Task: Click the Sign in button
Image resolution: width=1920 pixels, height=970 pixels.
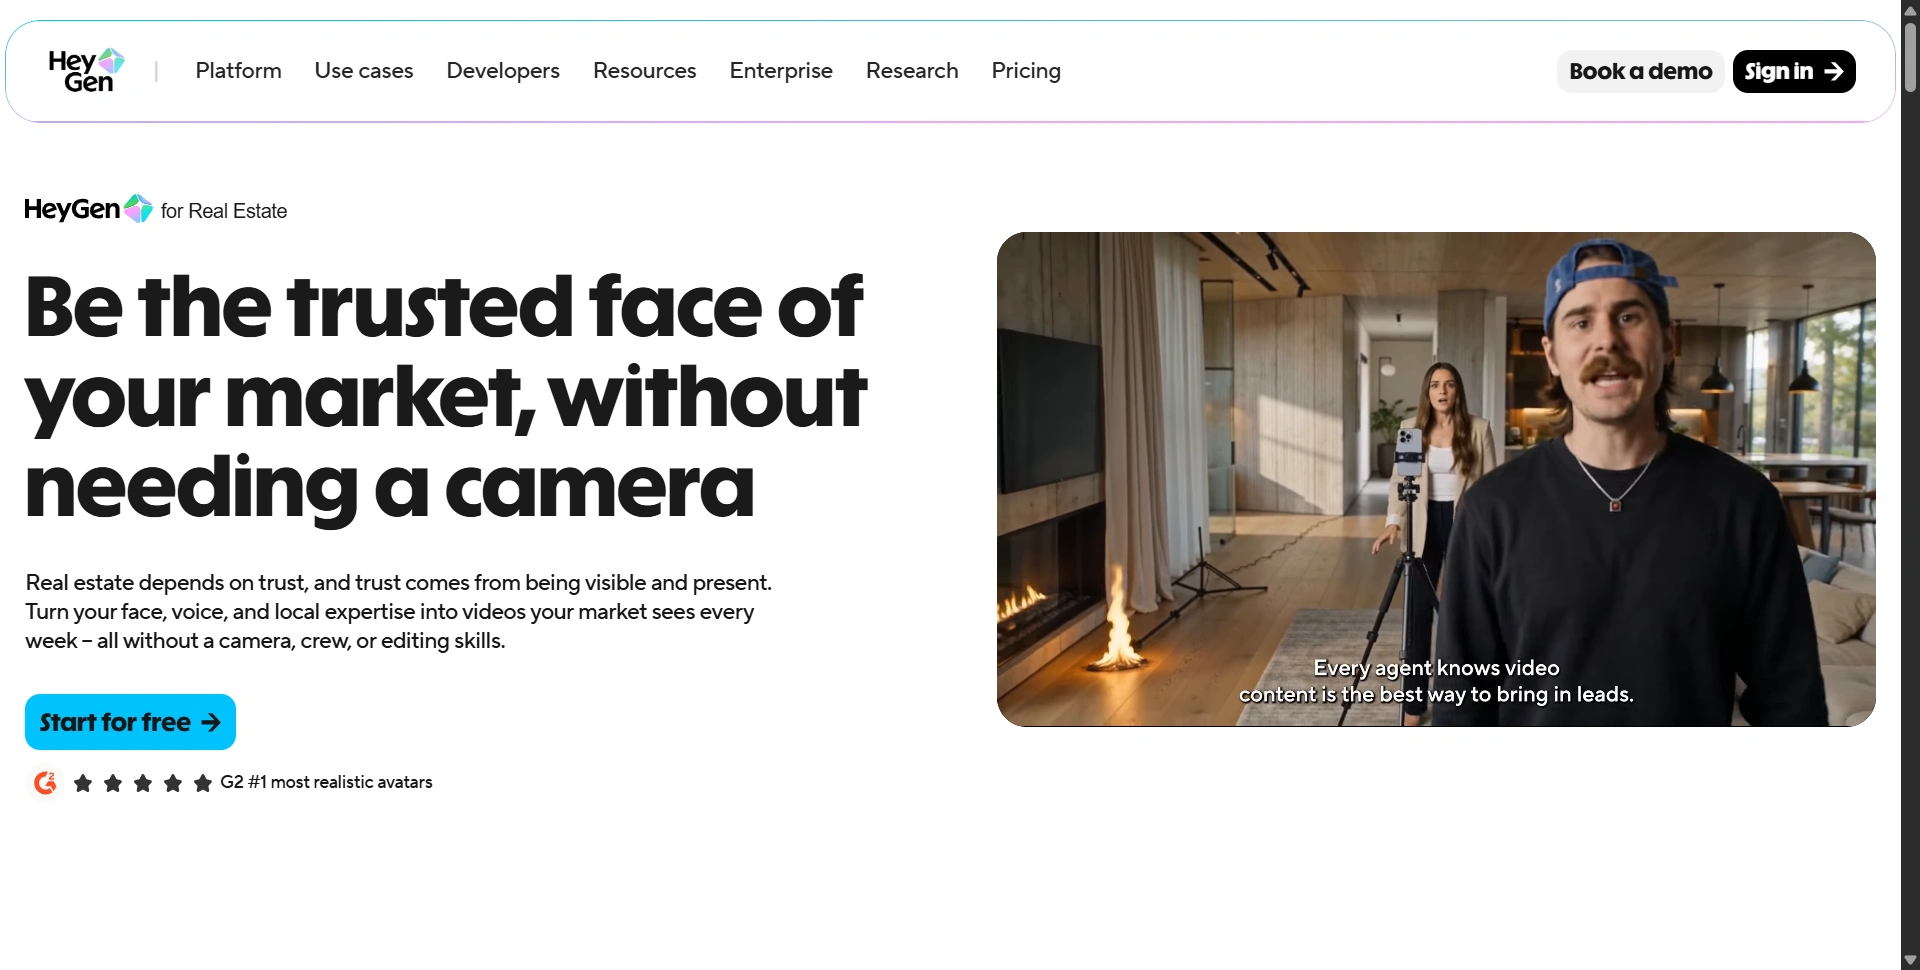Action: click(1794, 71)
